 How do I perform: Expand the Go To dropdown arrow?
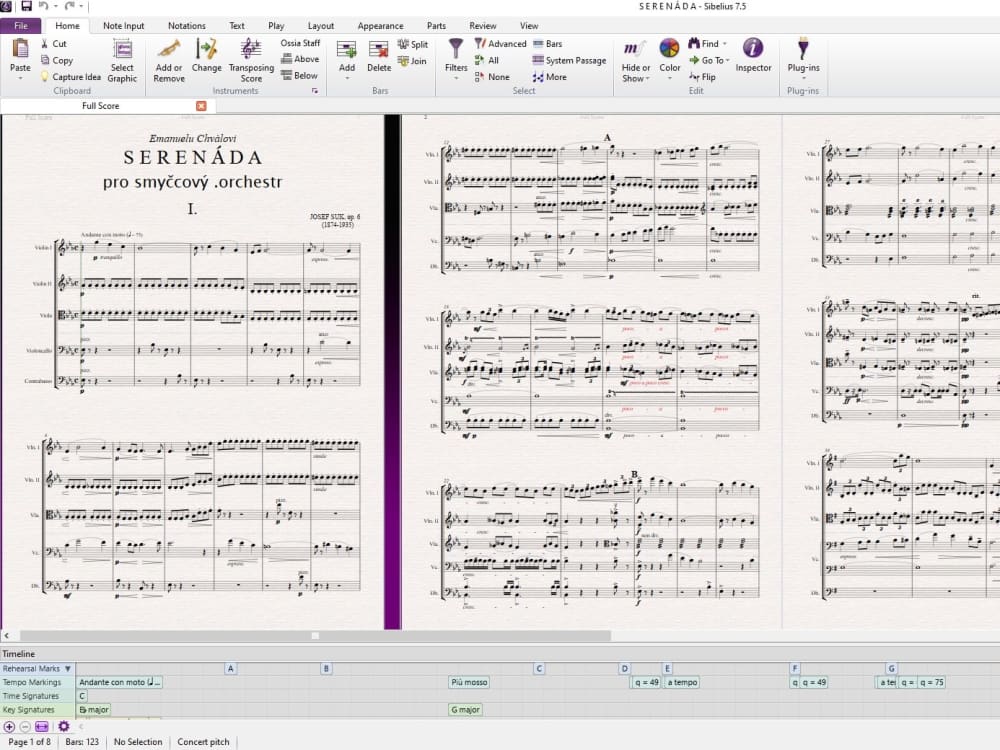(x=727, y=60)
